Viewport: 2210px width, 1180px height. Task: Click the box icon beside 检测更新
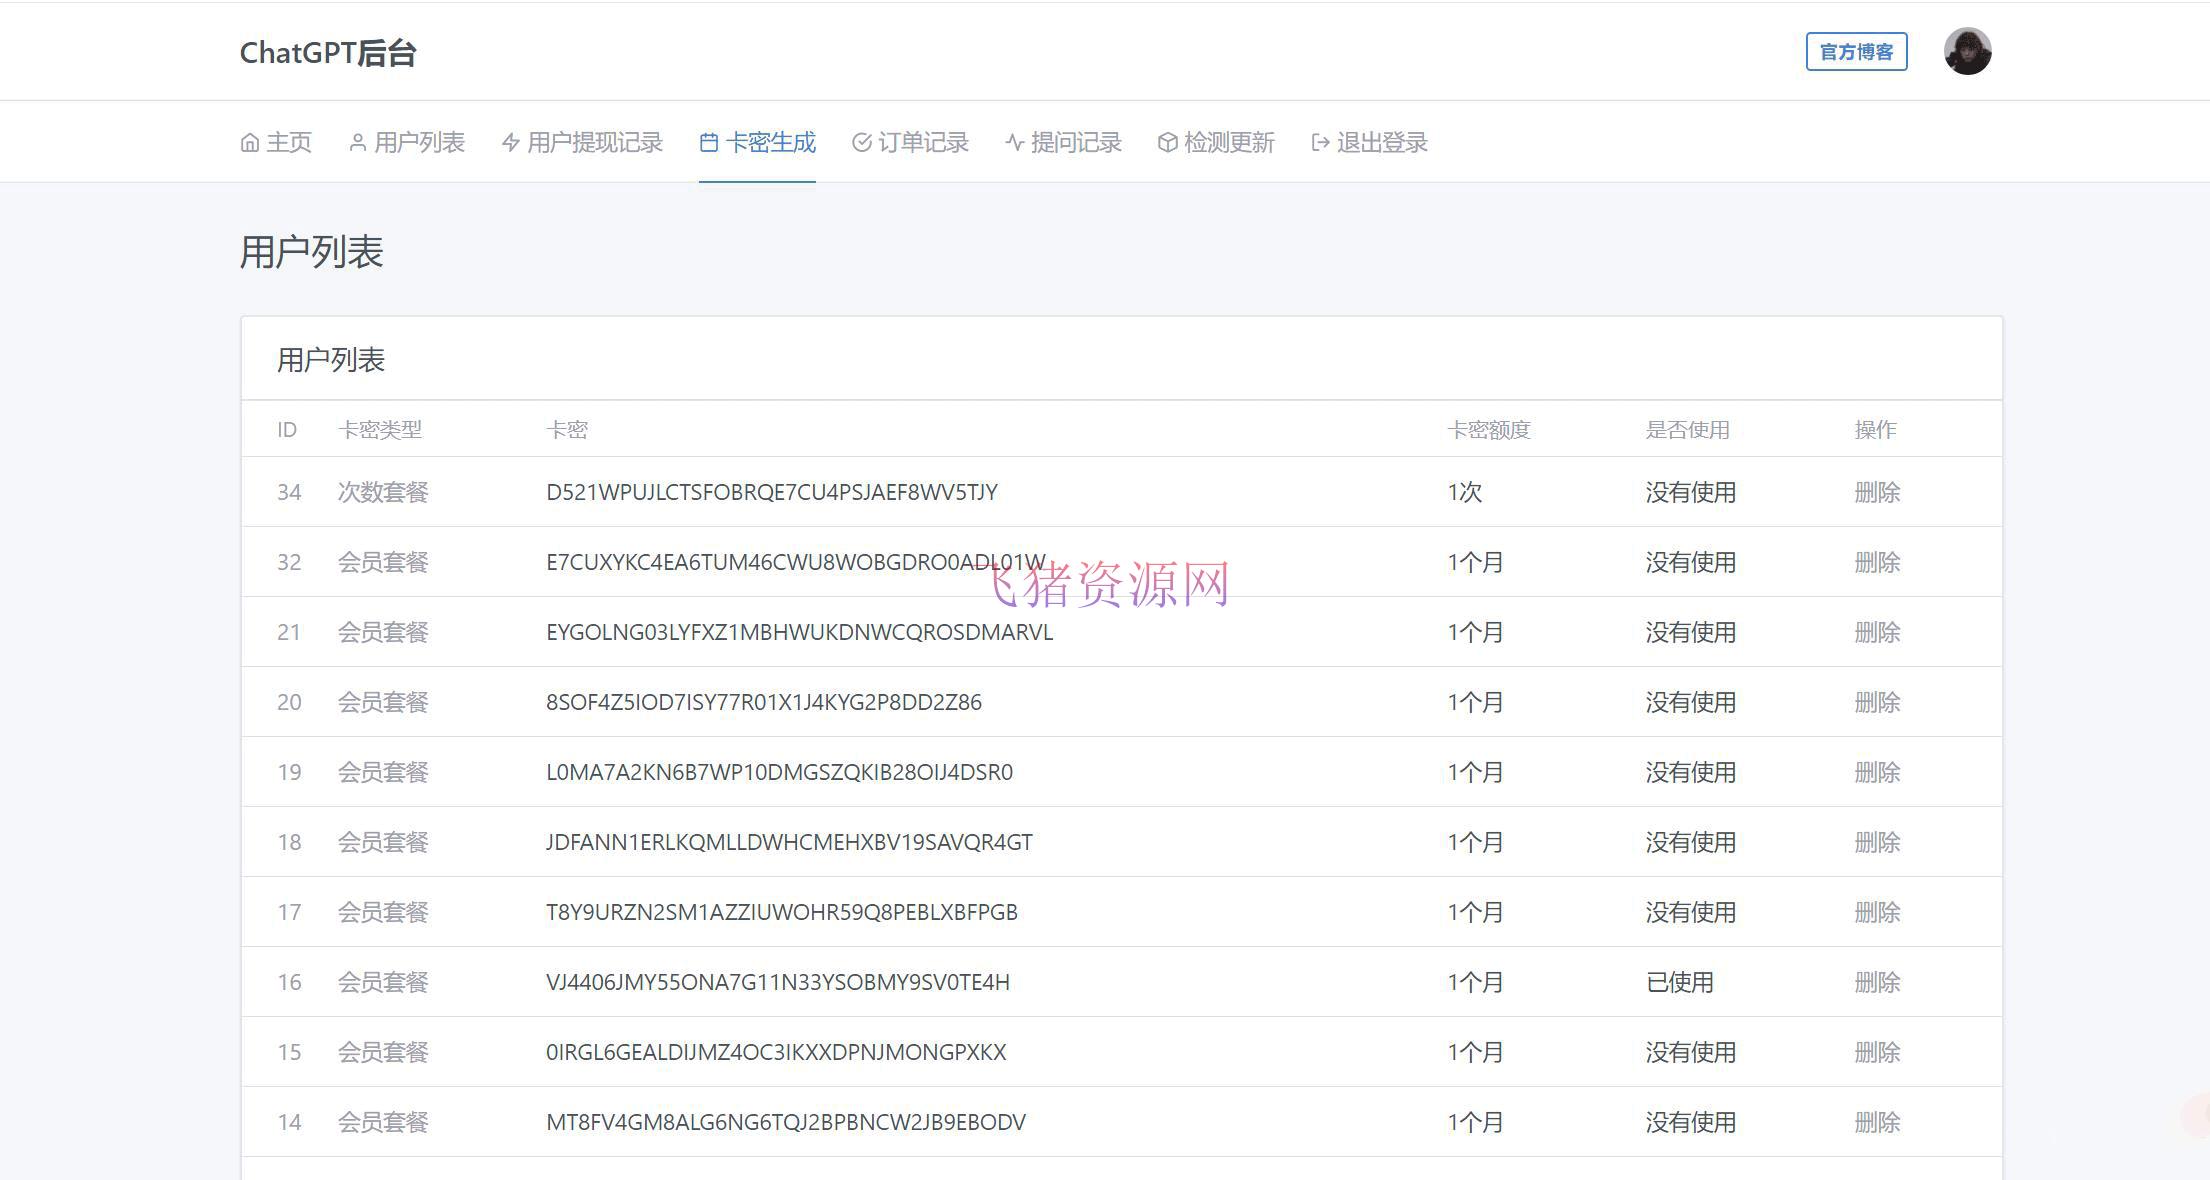(x=1167, y=143)
